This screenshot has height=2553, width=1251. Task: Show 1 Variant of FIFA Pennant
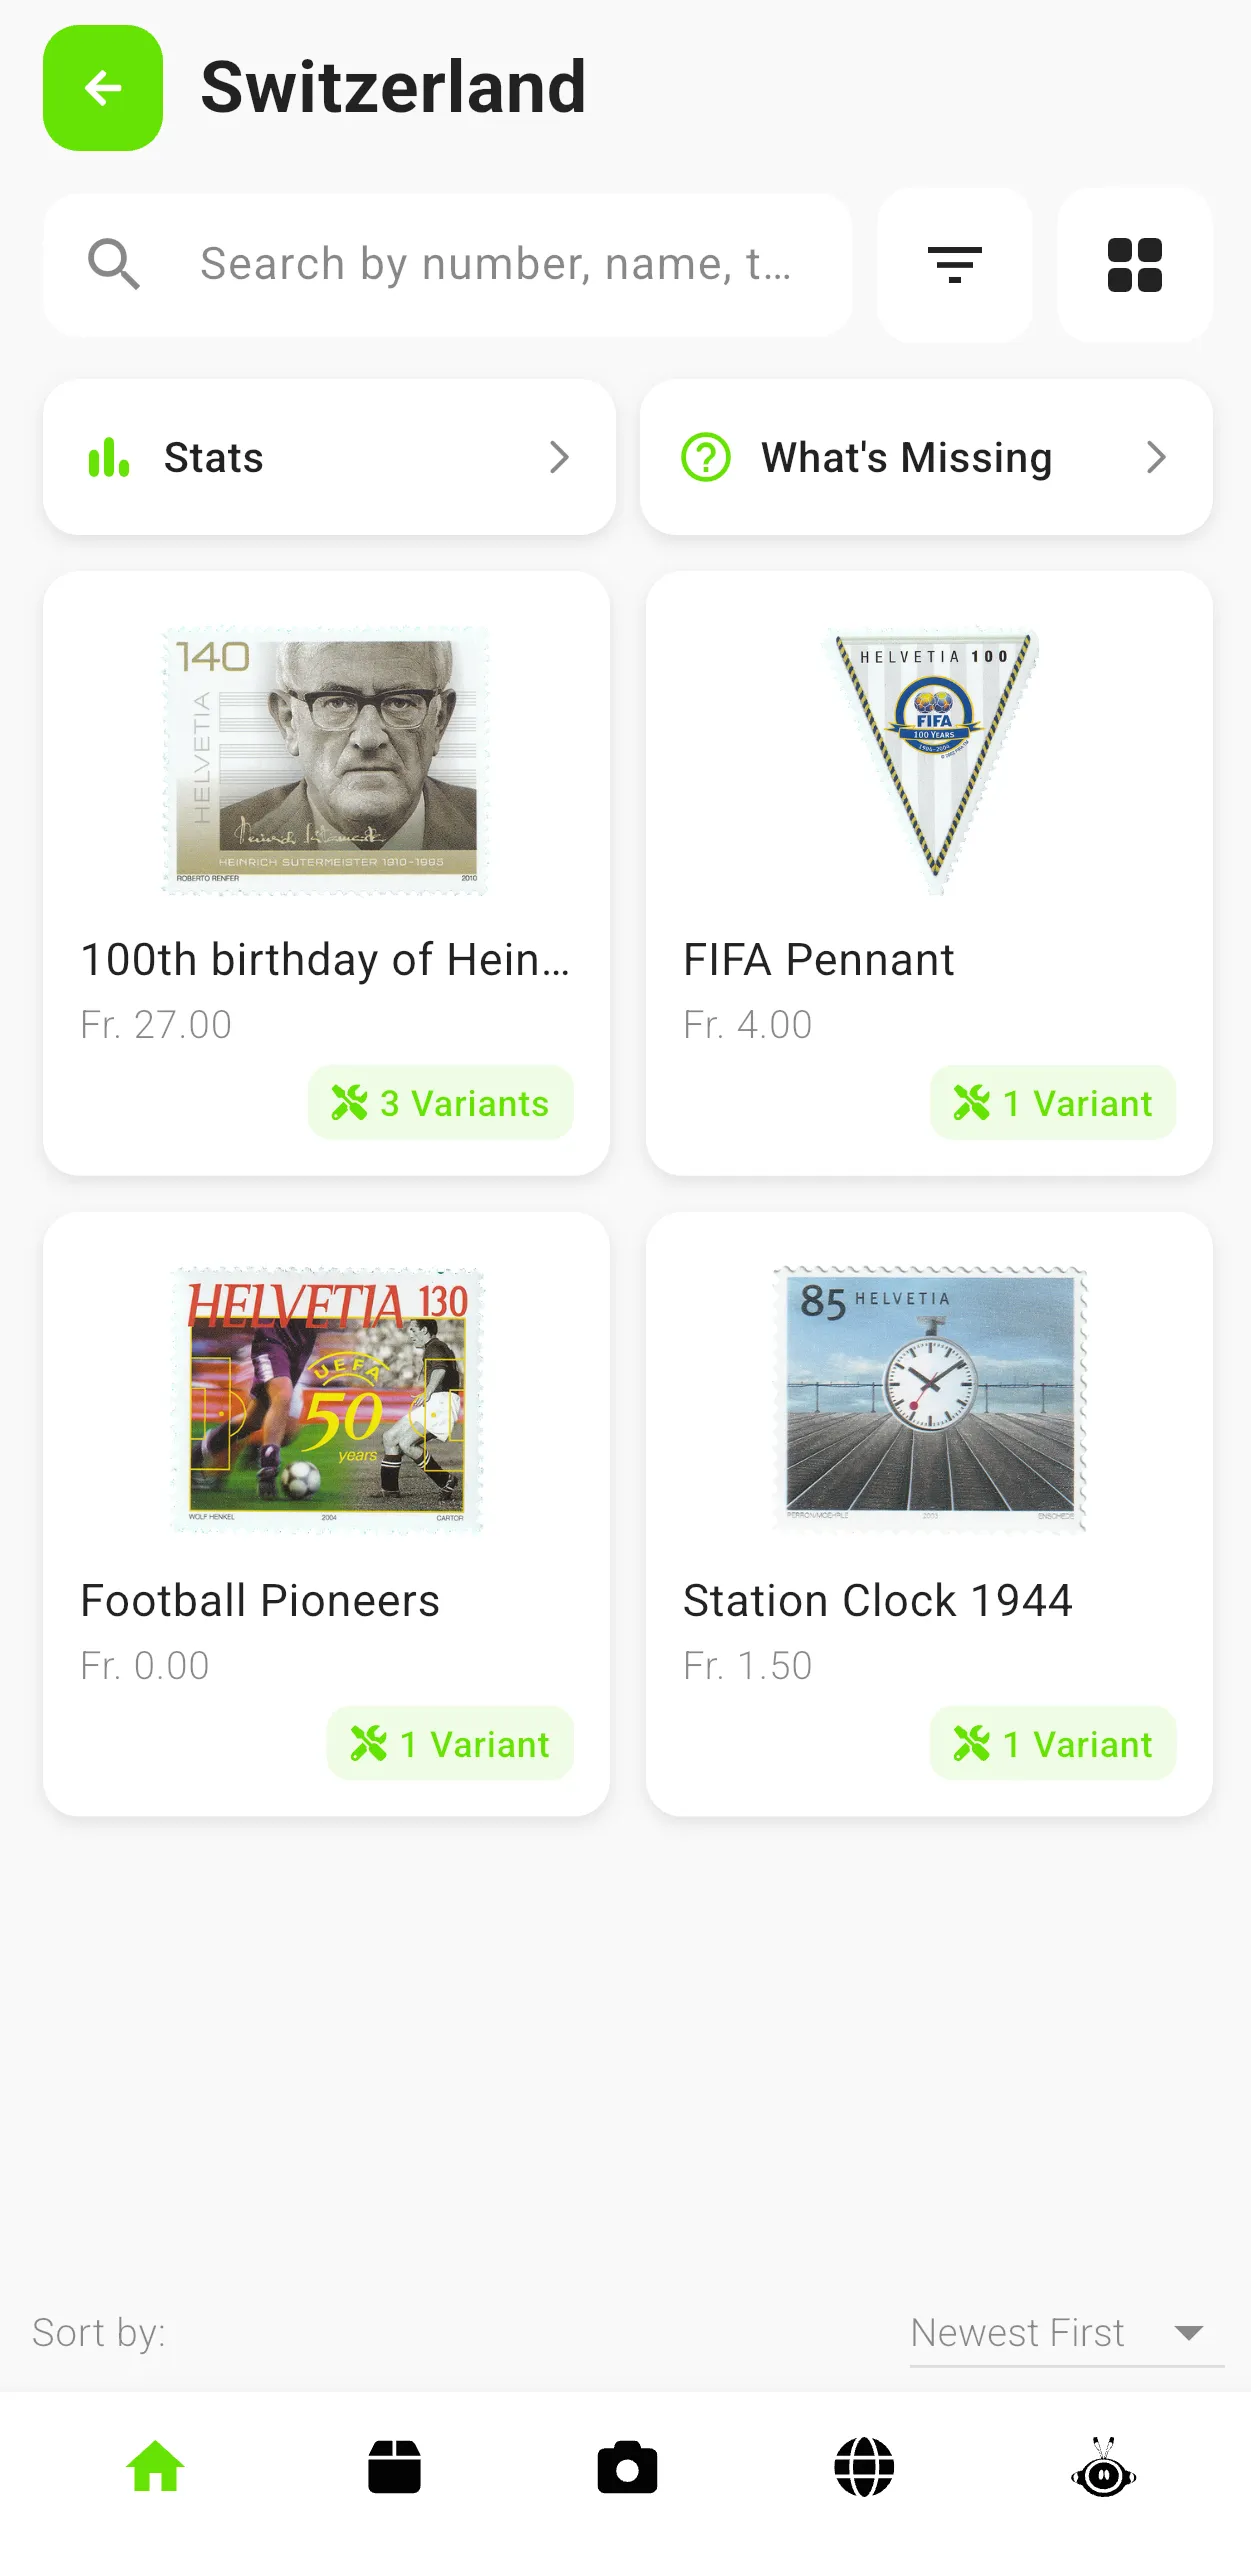[x=1052, y=1103]
